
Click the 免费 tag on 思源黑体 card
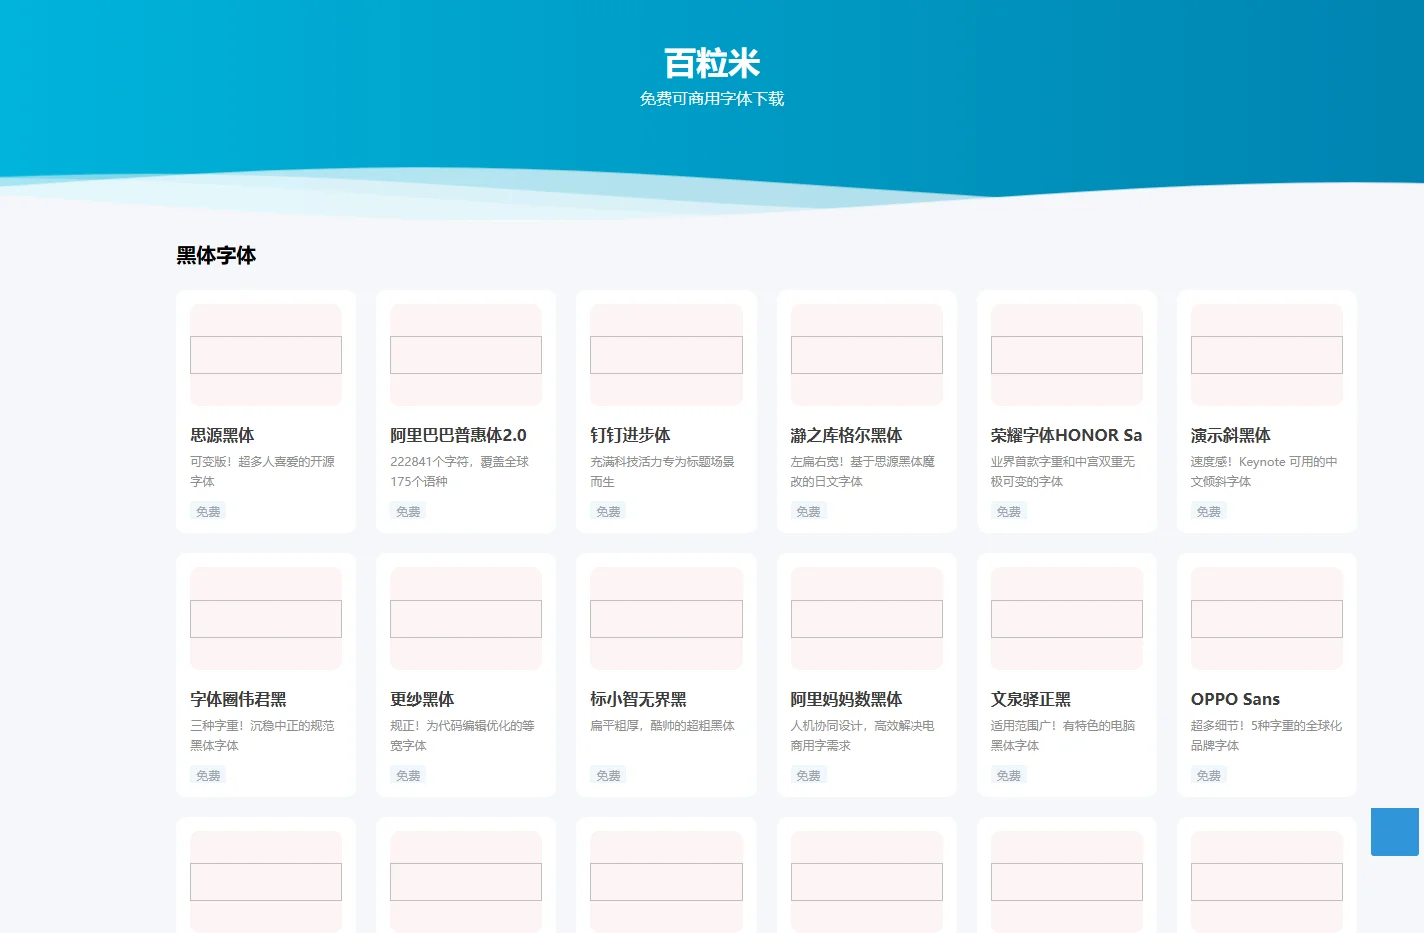click(208, 511)
